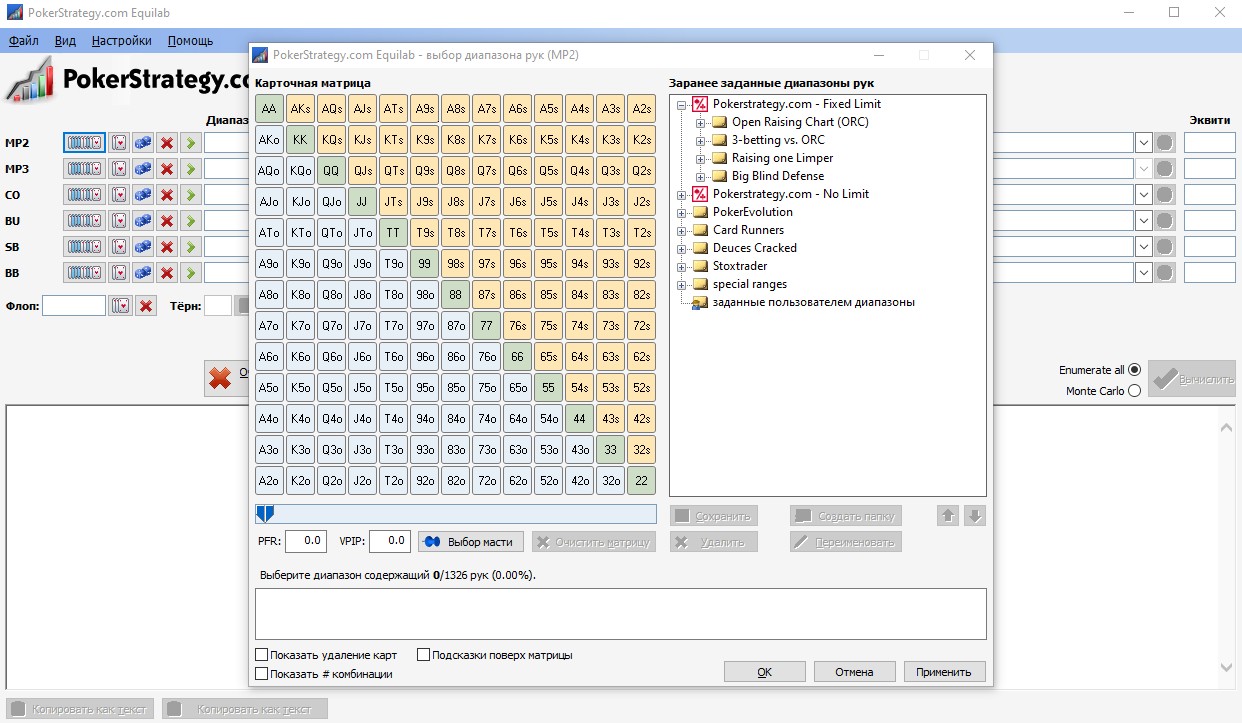1242x723 pixels.
Task: Click the down arrow of results scrollbar
Action: point(1228,667)
